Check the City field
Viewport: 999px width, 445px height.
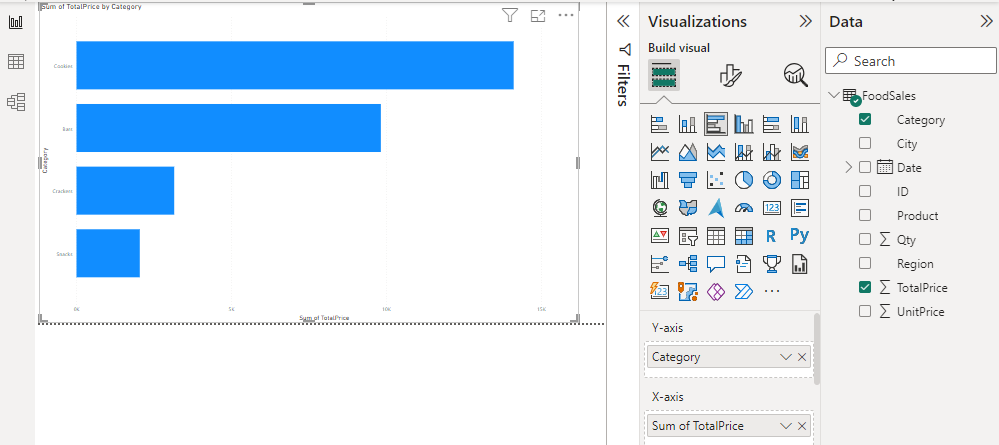point(865,143)
